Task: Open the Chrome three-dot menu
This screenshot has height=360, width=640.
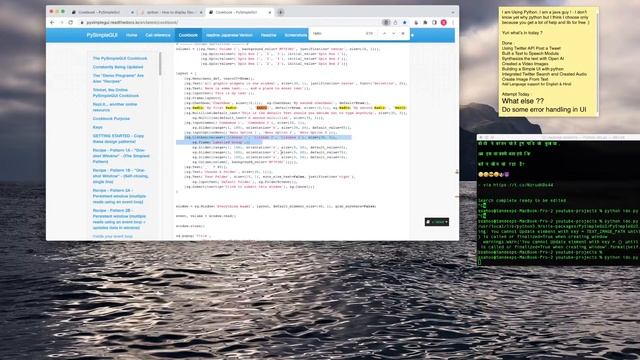Action: tap(453, 22)
